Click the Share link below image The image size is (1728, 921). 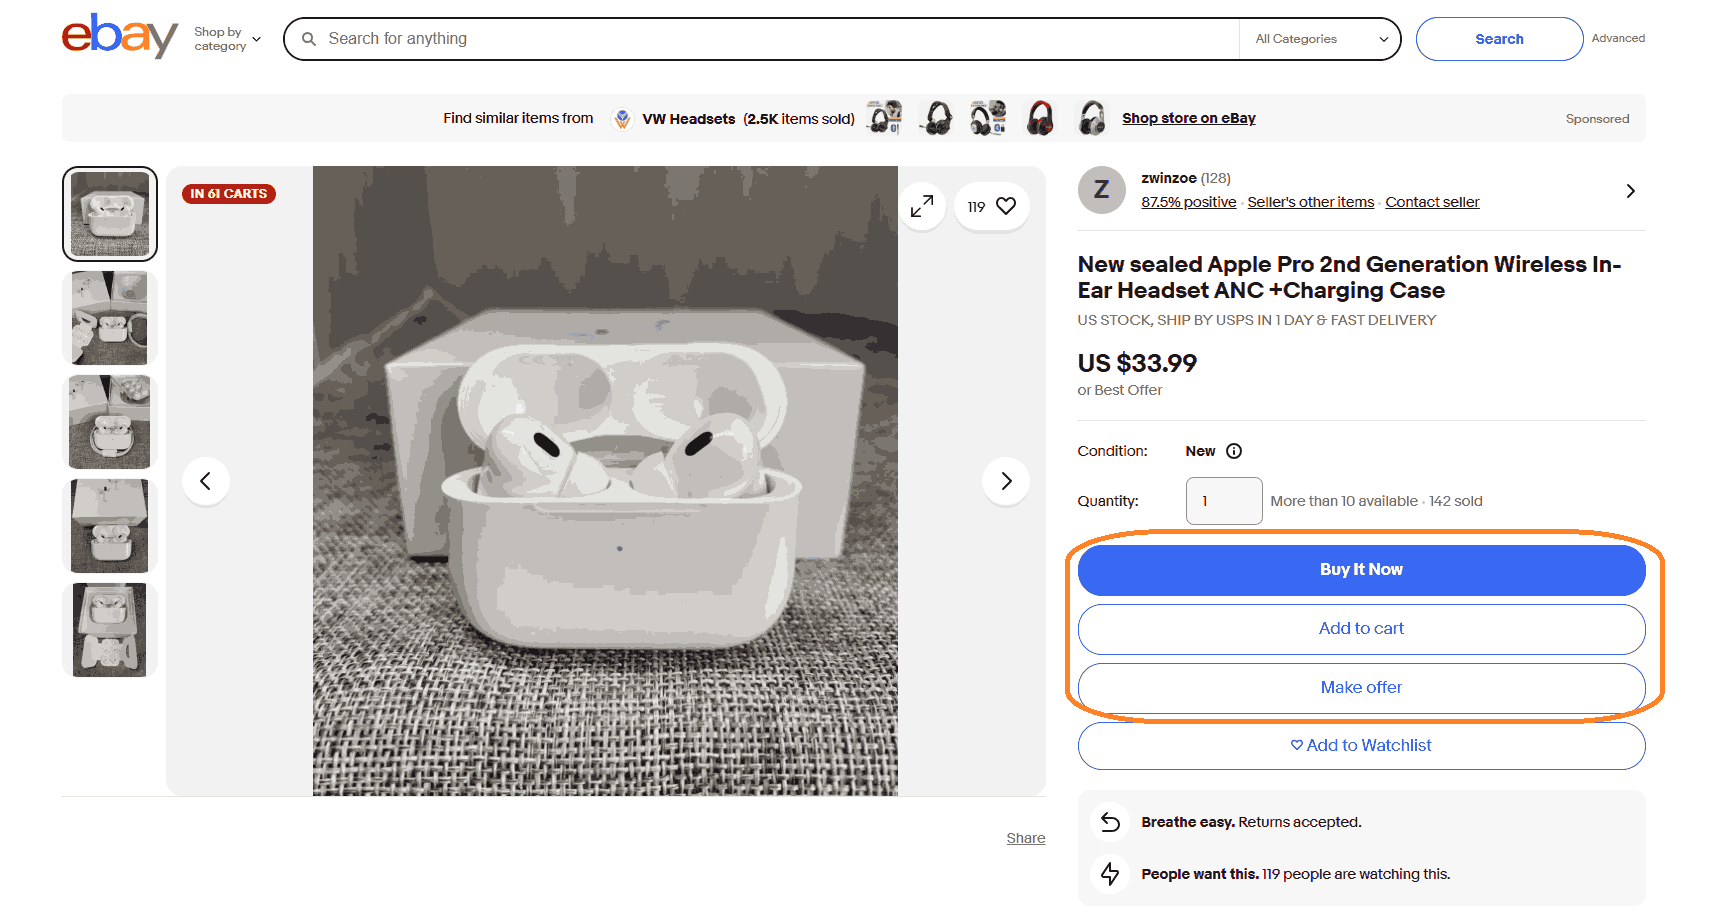tap(1026, 838)
